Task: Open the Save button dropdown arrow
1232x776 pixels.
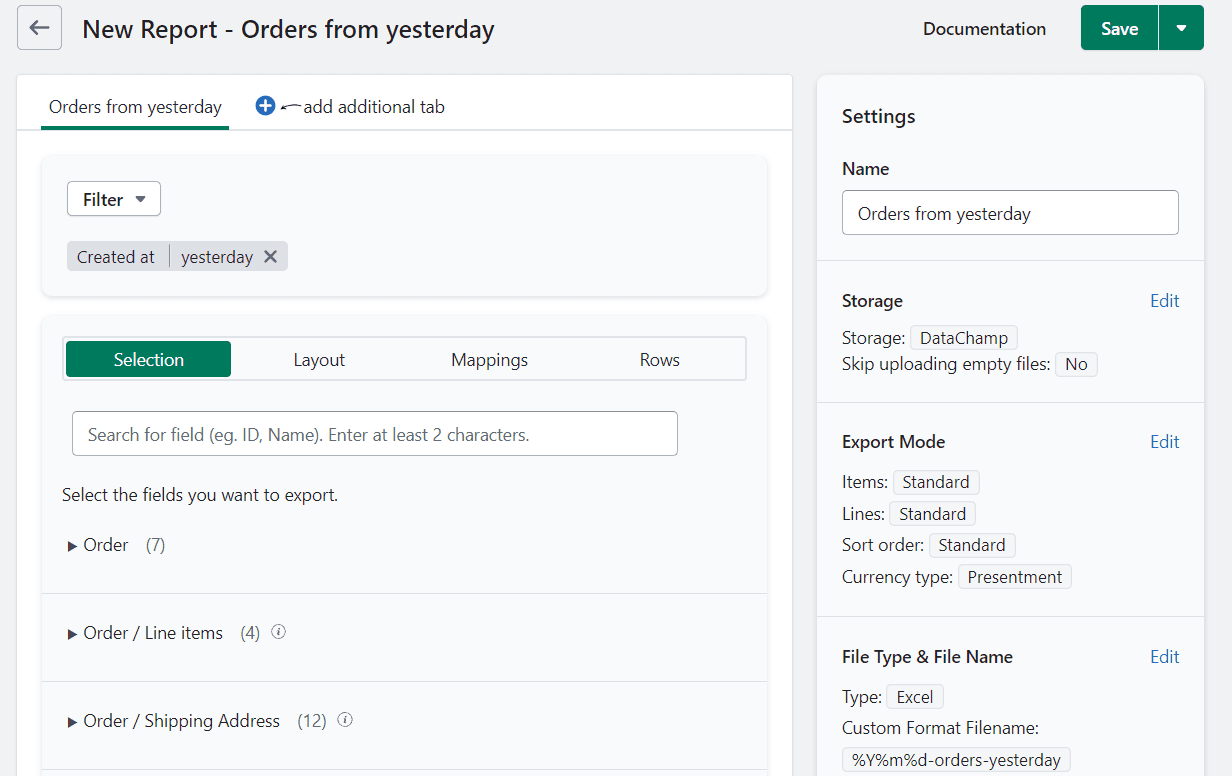Action: point(1181,28)
